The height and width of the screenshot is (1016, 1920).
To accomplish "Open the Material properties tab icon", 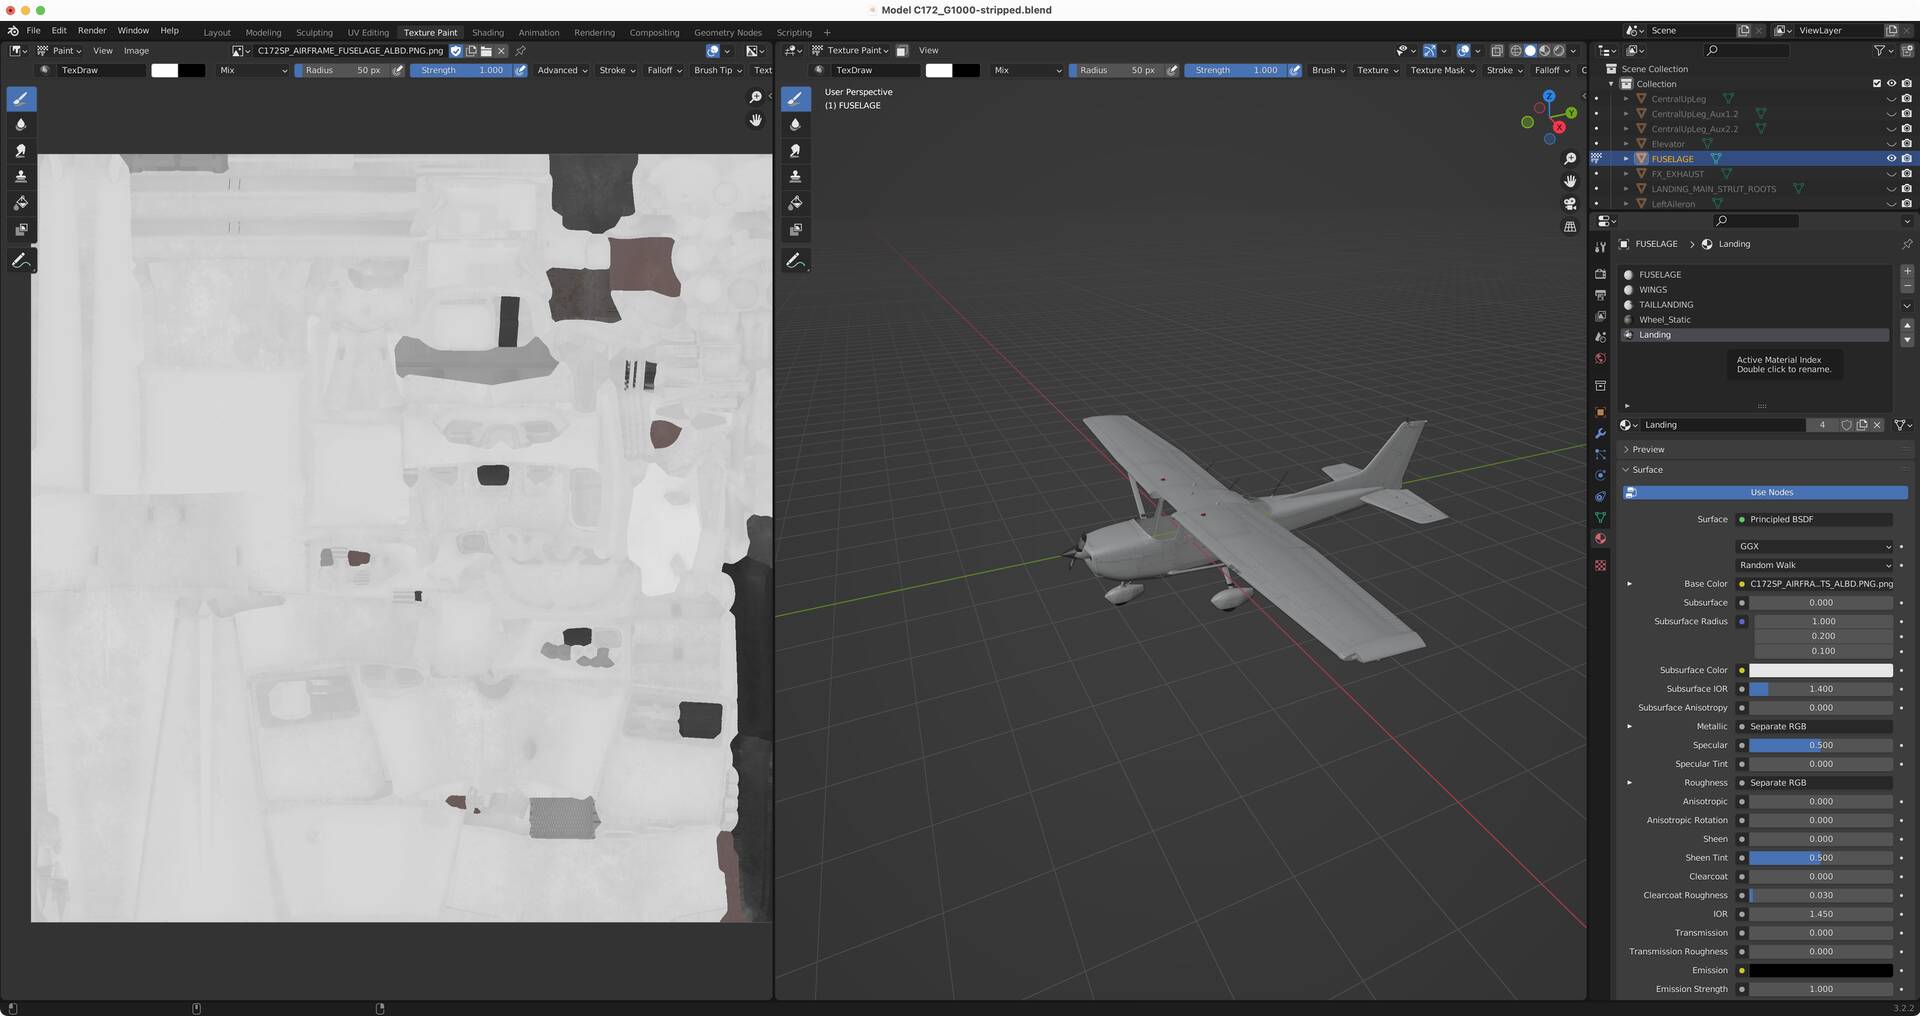I will point(1600,539).
